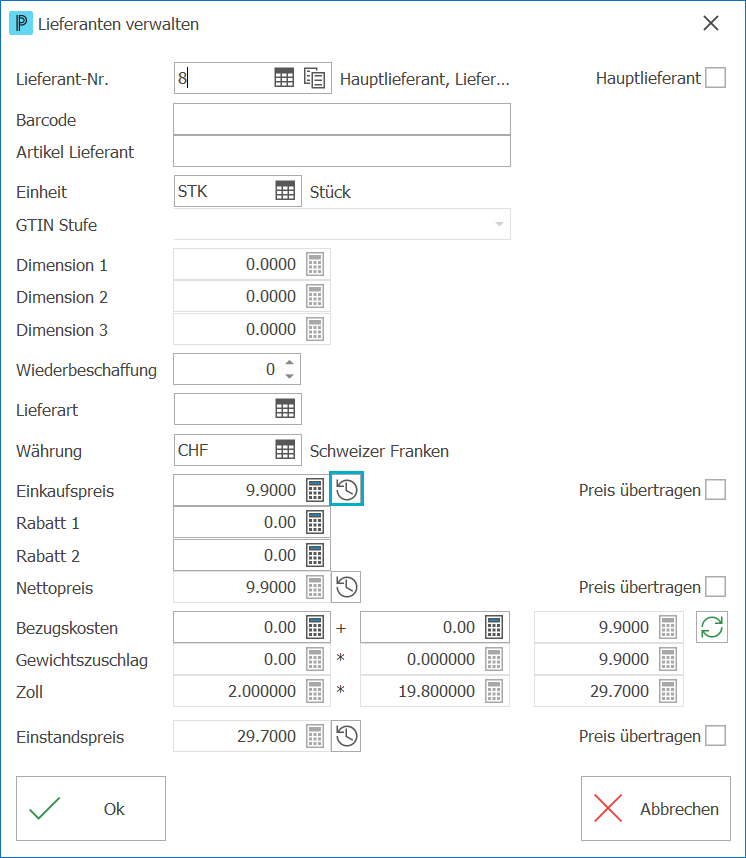Click the 'Hauptlieferant, Liefer...' description text
Screen dimensions: 746x858
coord(425,79)
